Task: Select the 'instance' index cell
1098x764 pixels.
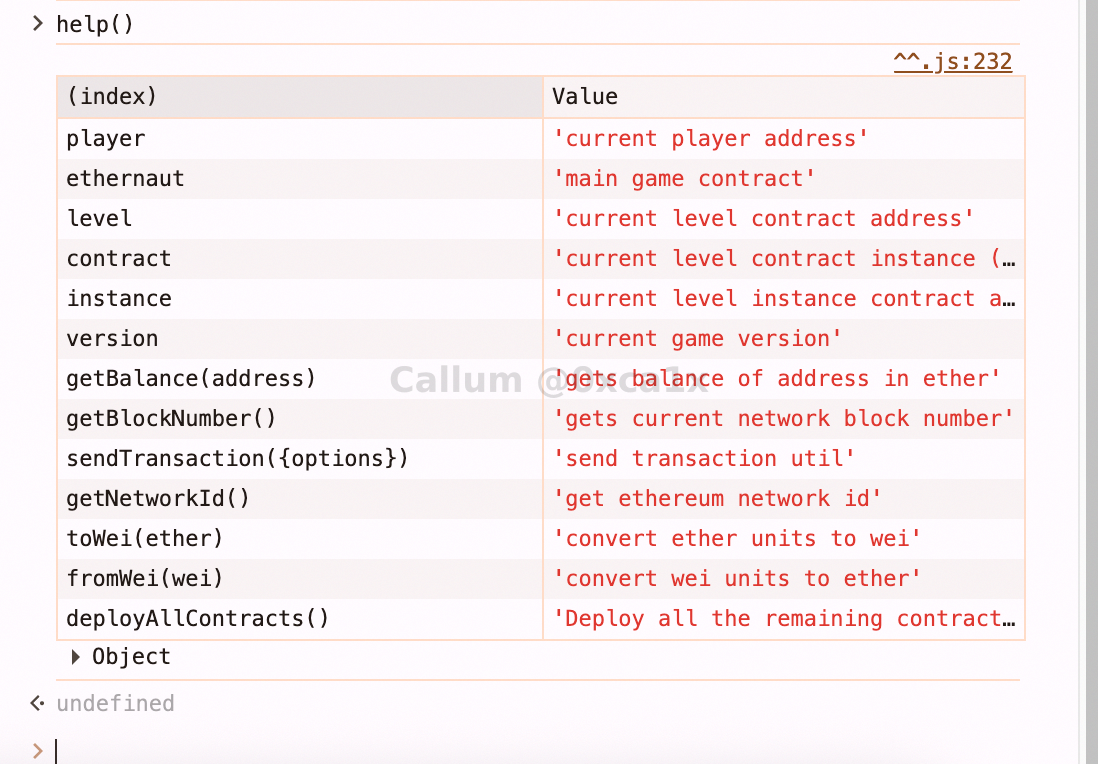Action: click(300, 298)
